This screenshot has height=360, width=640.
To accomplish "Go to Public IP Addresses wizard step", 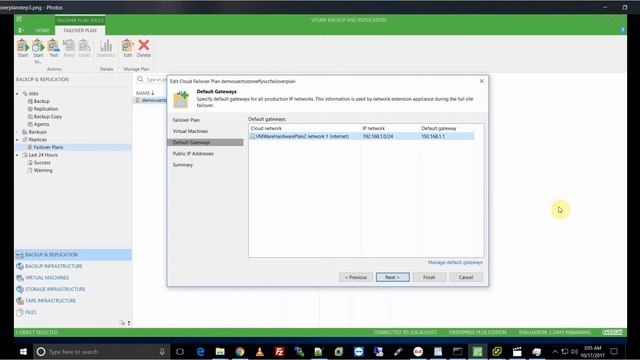I will point(193,153).
